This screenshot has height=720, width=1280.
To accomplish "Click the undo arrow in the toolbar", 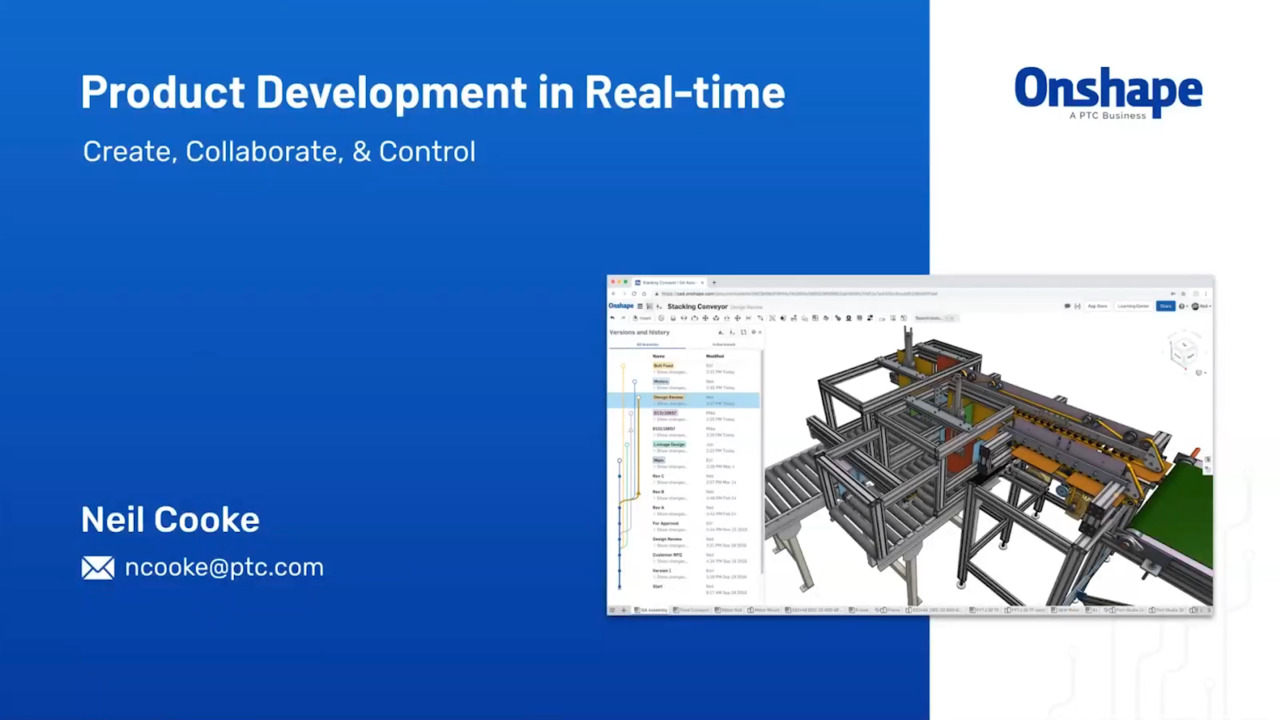I will pyautogui.click(x=612, y=318).
